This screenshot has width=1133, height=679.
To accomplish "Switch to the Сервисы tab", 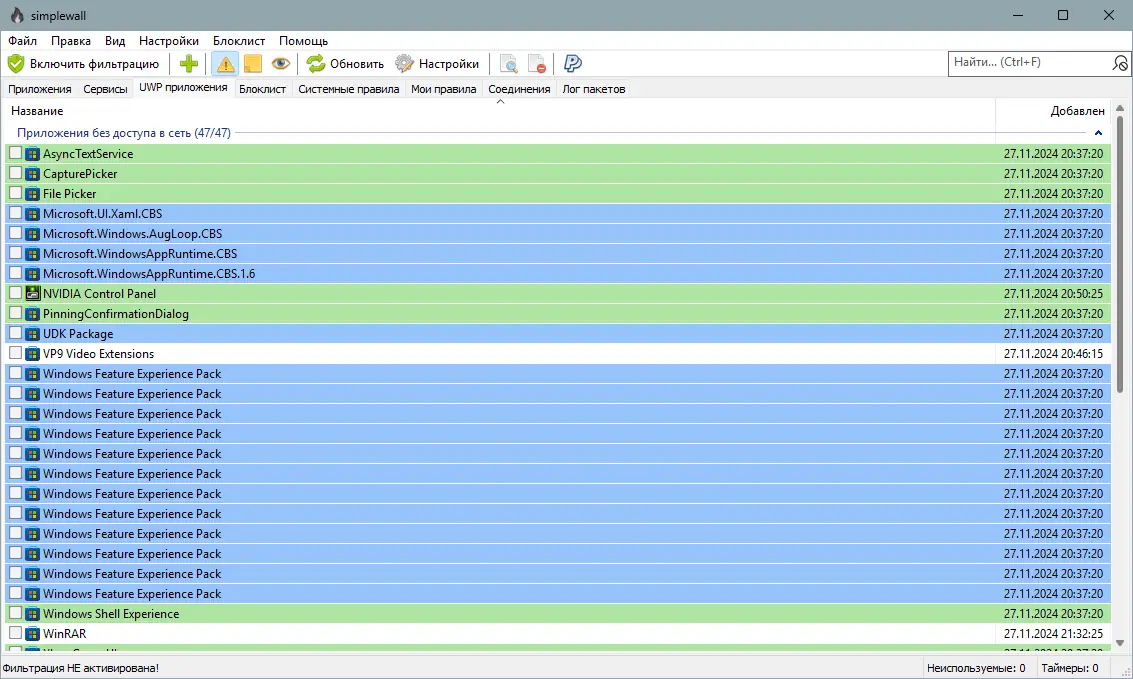I will click(105, 90).
